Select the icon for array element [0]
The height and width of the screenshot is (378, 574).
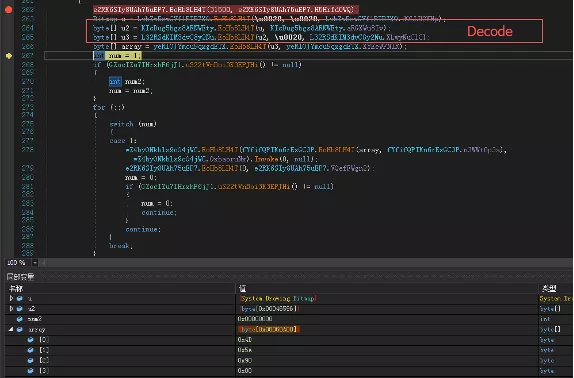click(31, 340)
